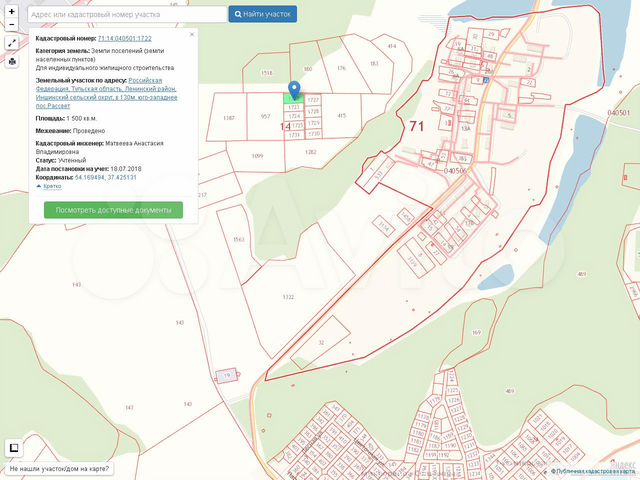640x480 pixels.
Task: Select parcel 1731 on the map
Action: [x=294, y=135]
